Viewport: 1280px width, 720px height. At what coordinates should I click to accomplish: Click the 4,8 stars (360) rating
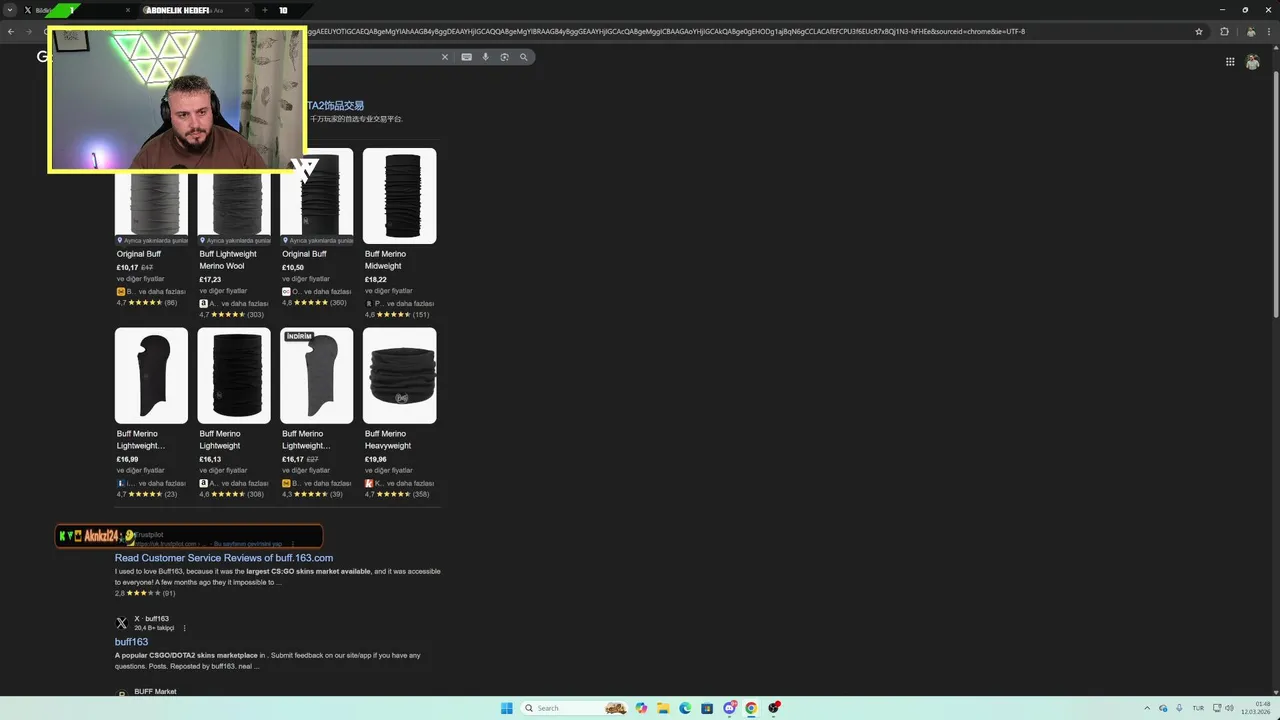point(314,303)
